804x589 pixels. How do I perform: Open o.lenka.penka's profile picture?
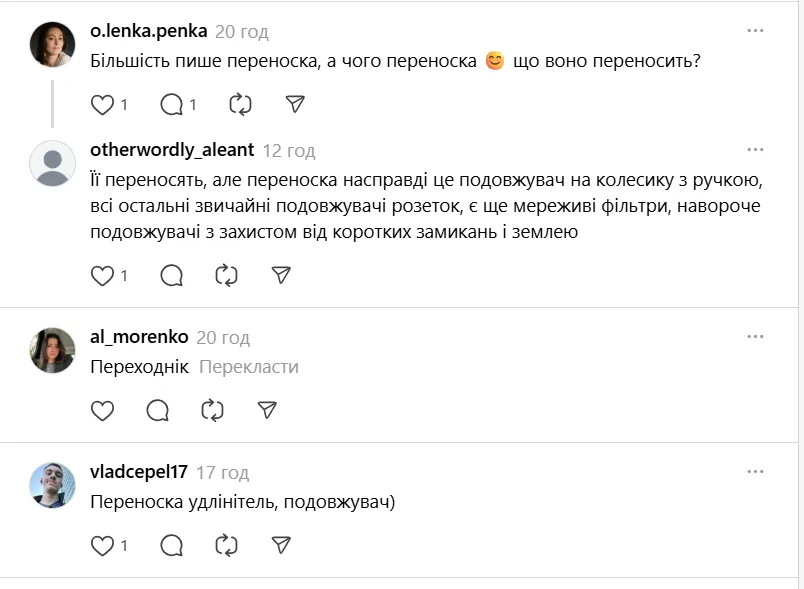click(x=52, y=44)
